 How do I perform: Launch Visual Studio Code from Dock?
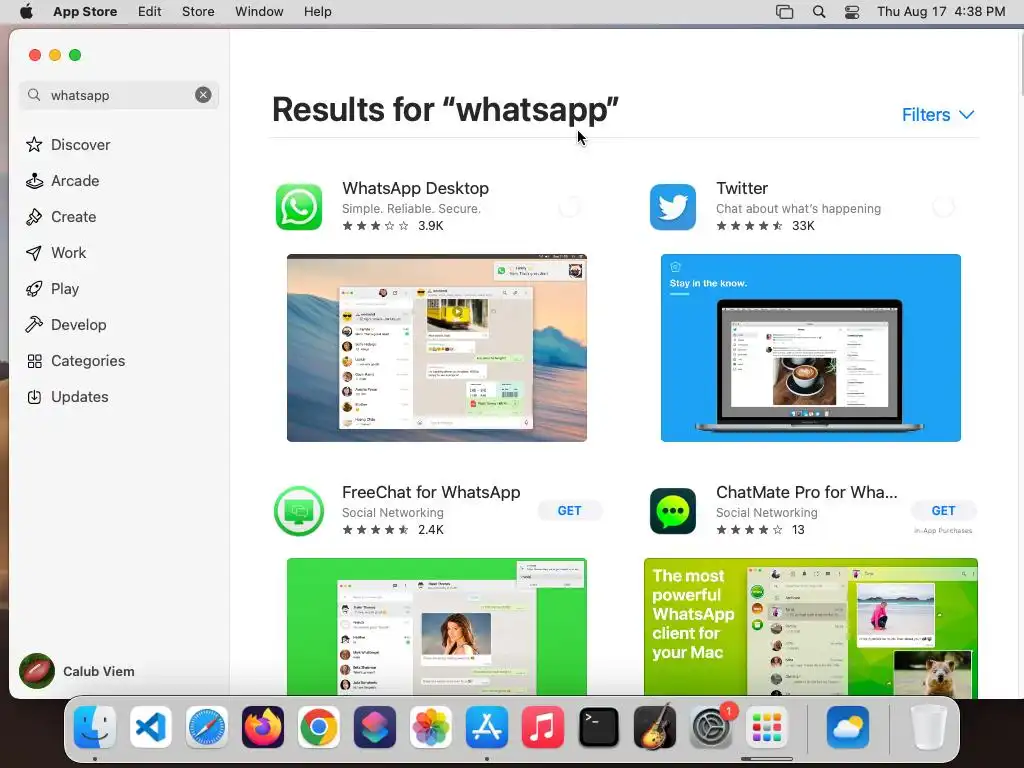[151, 727]
